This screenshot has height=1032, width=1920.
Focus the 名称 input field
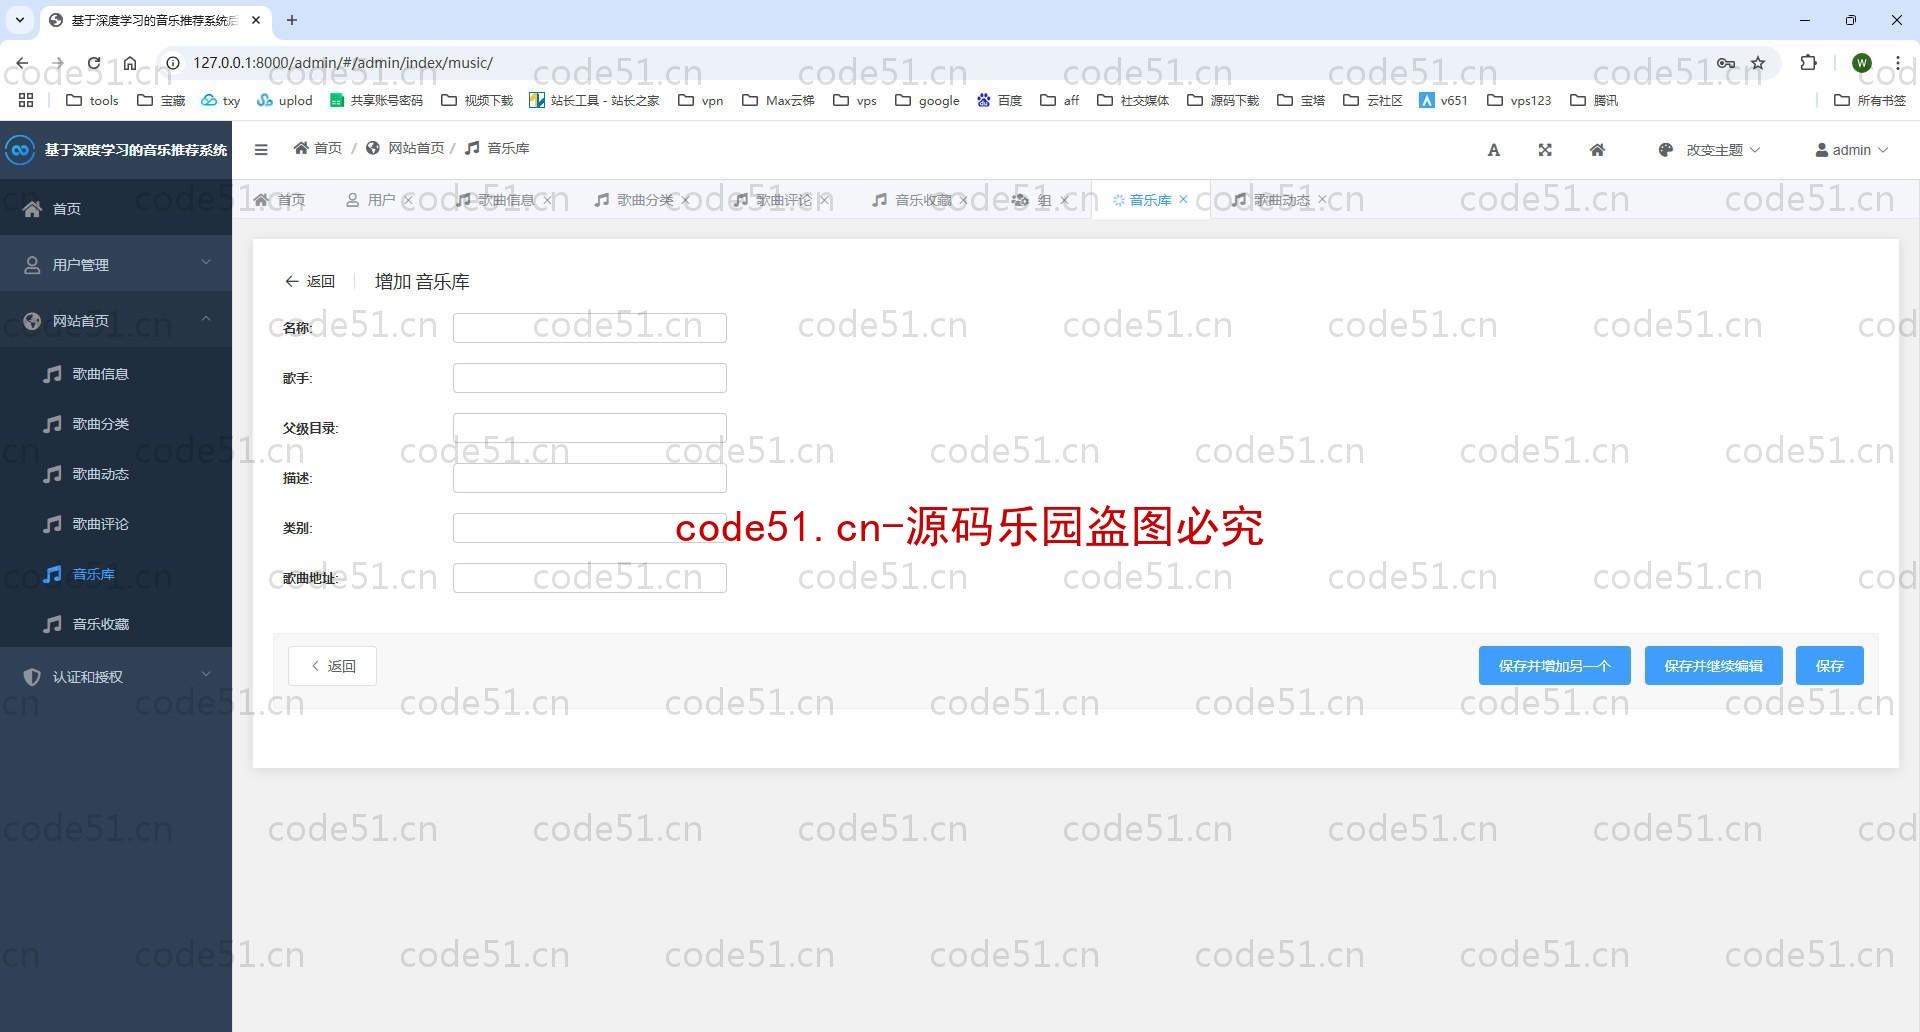tap(590, 328)
